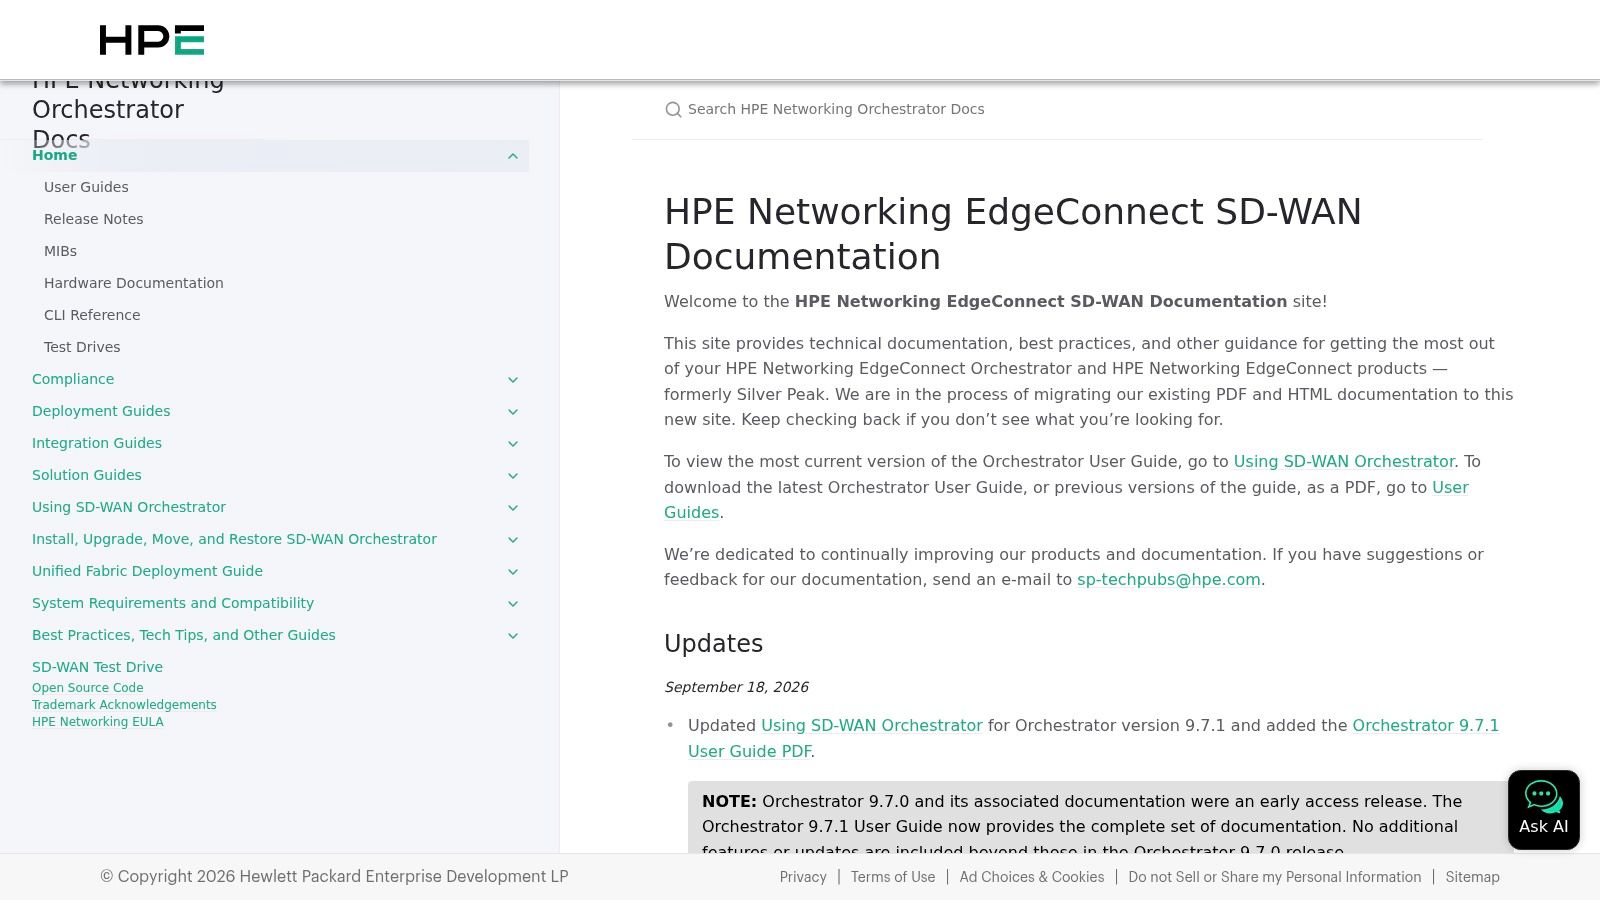Open Trademark Acknowledgements link
Viewport: 1600px width, 900px height.
124,705
